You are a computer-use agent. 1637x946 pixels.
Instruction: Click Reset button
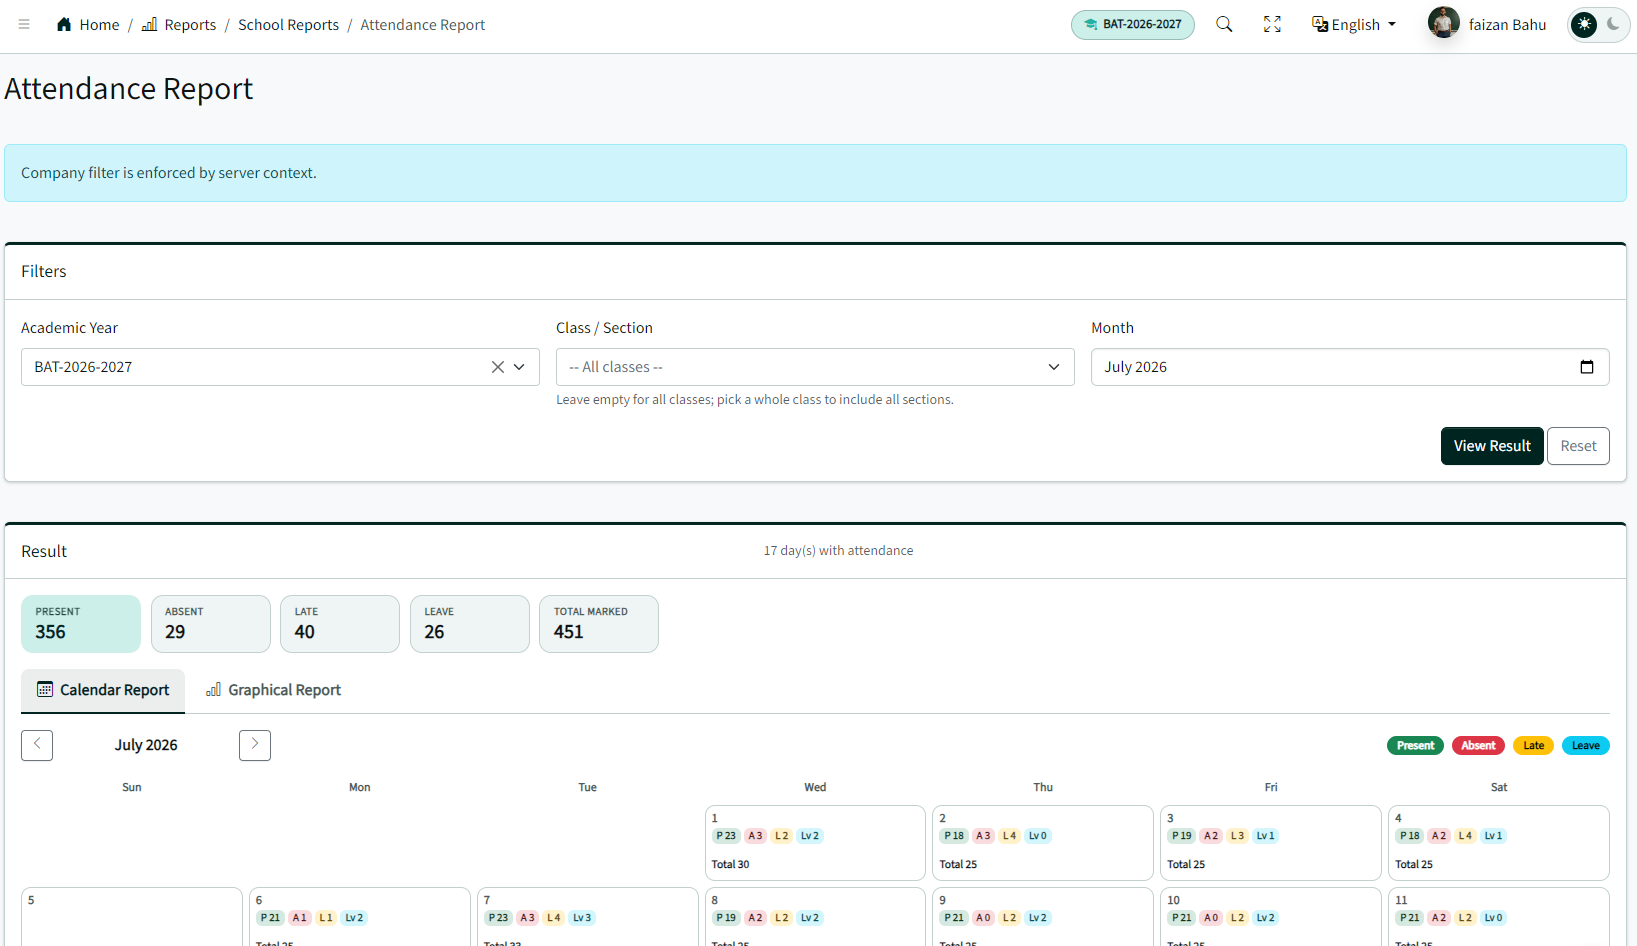1578,446
